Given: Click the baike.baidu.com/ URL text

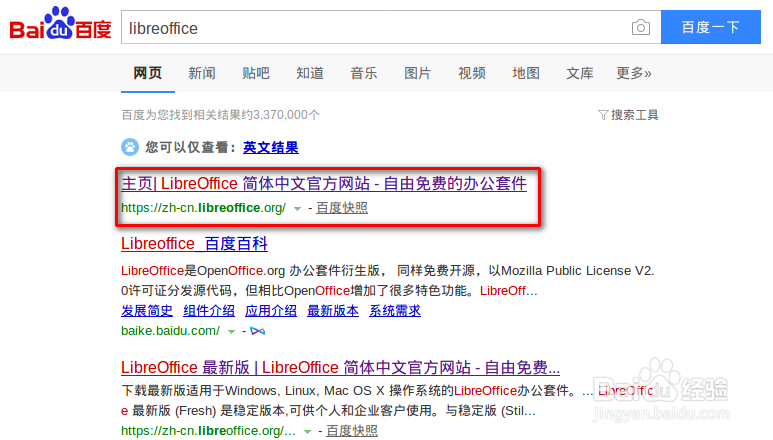Looking at the screenshot, I should point(170,331).
